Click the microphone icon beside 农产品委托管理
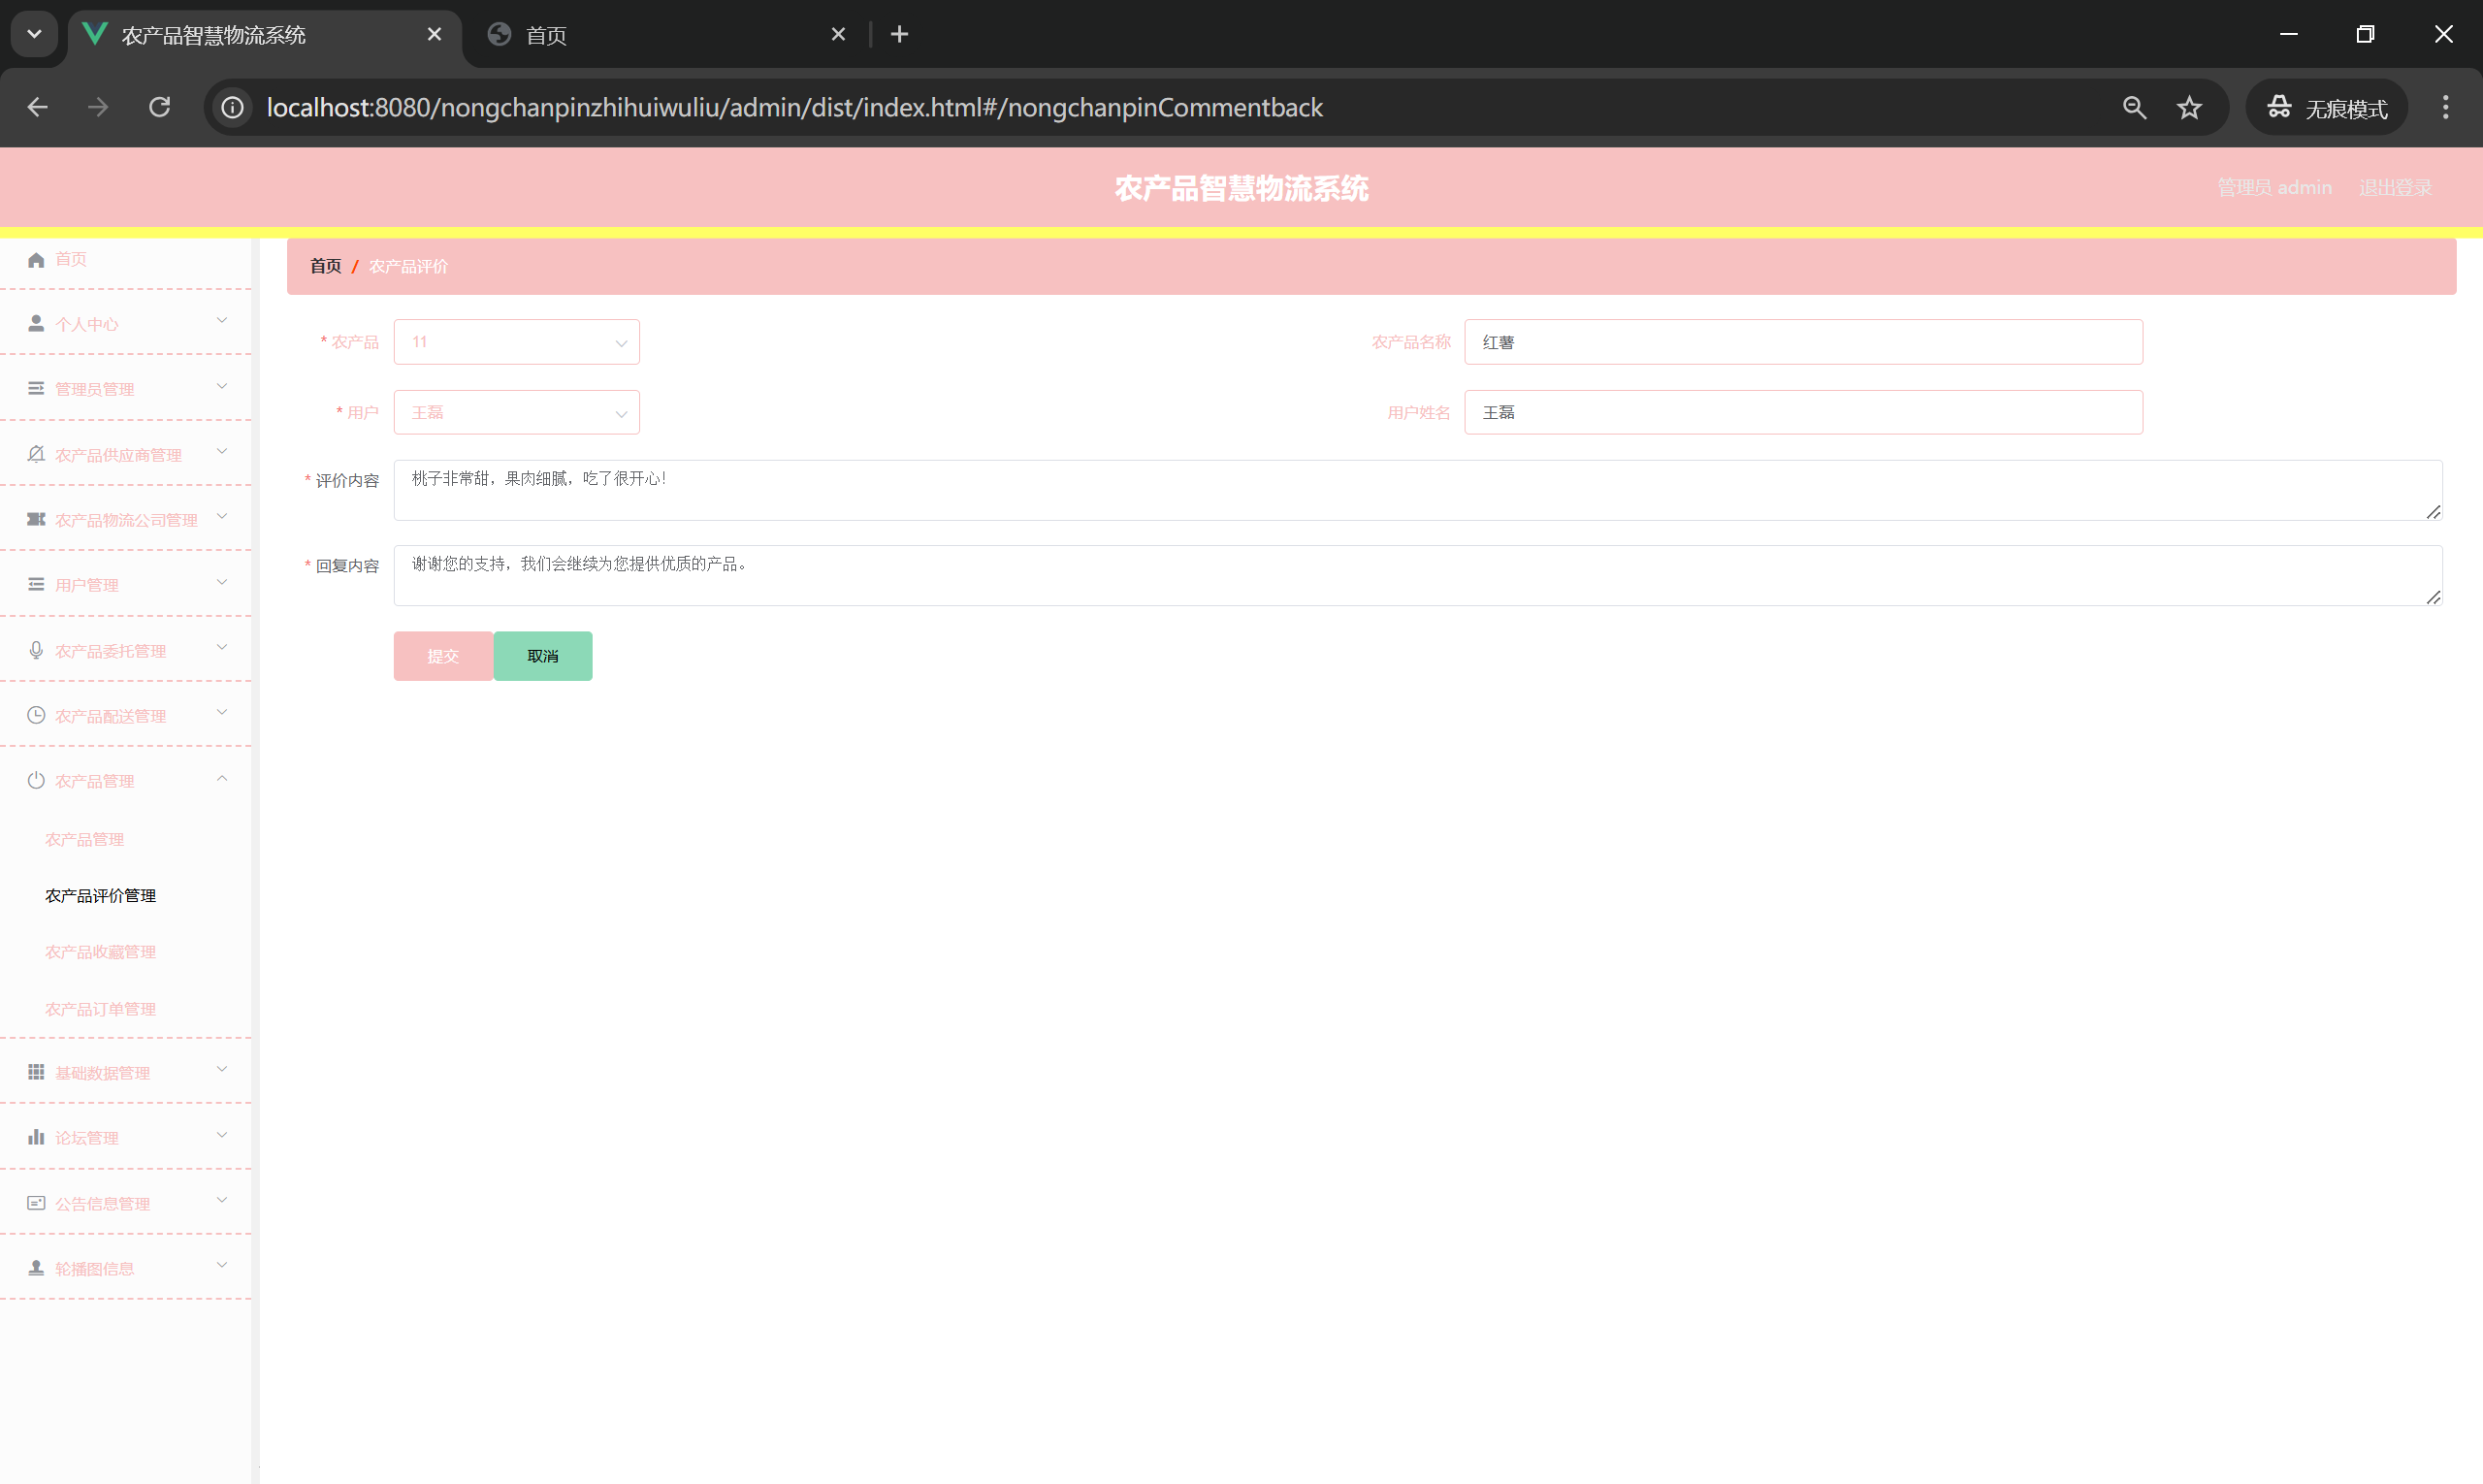This screenshot has height=1484, width=2483. (x=36, y=651)
